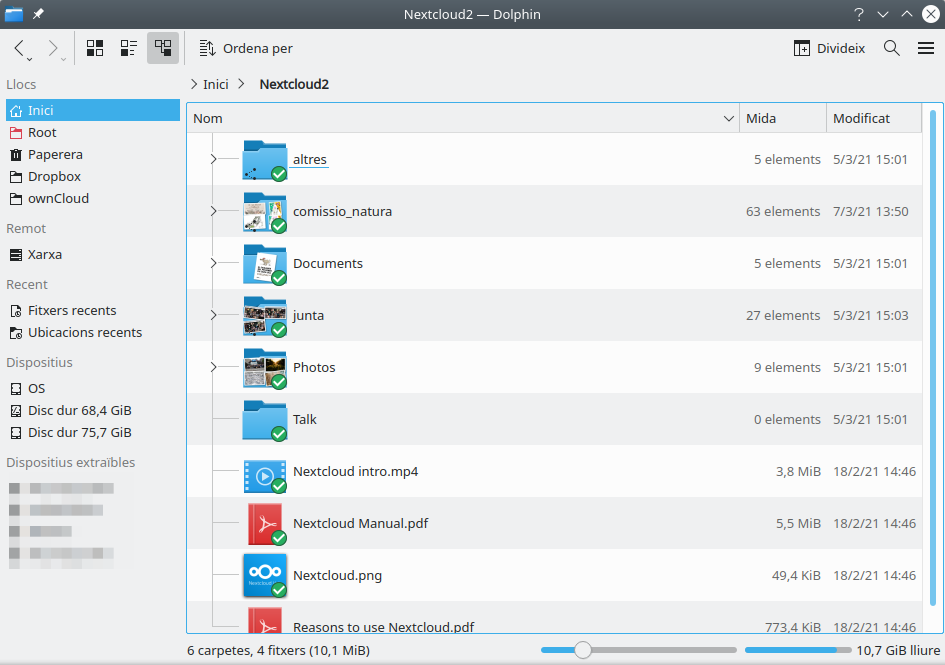This screenshot has height=665, width=945.
Task: Expand the altres folder
Action: [x=213, y=160]
